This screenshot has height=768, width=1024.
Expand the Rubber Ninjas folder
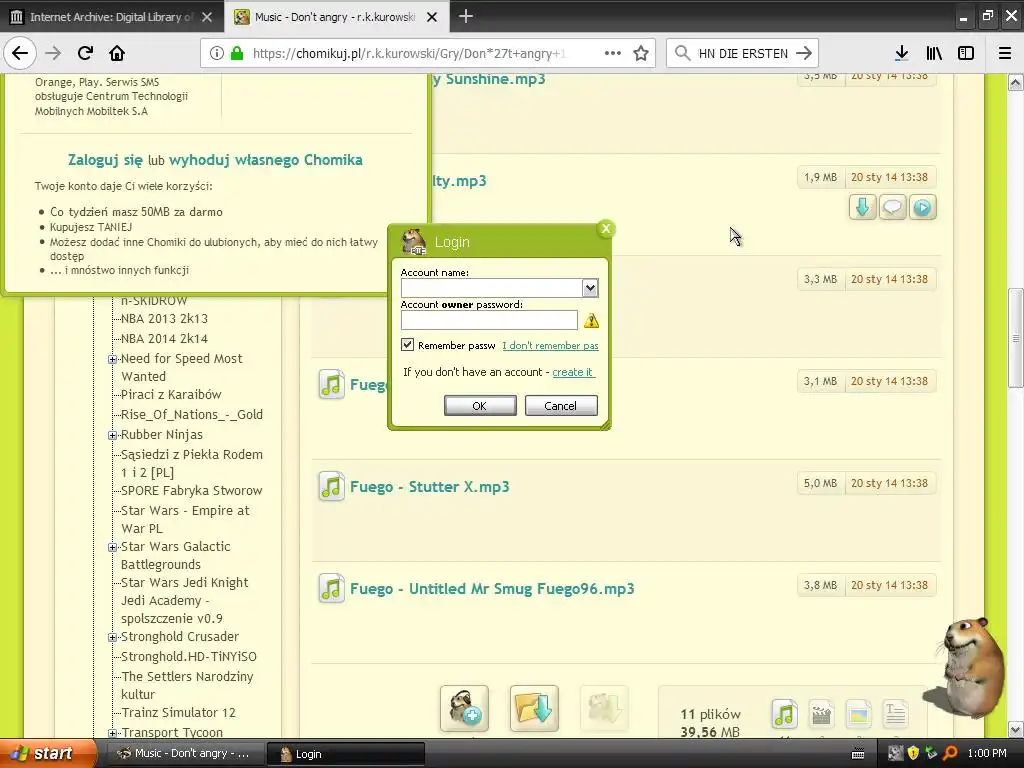(112, 435)
